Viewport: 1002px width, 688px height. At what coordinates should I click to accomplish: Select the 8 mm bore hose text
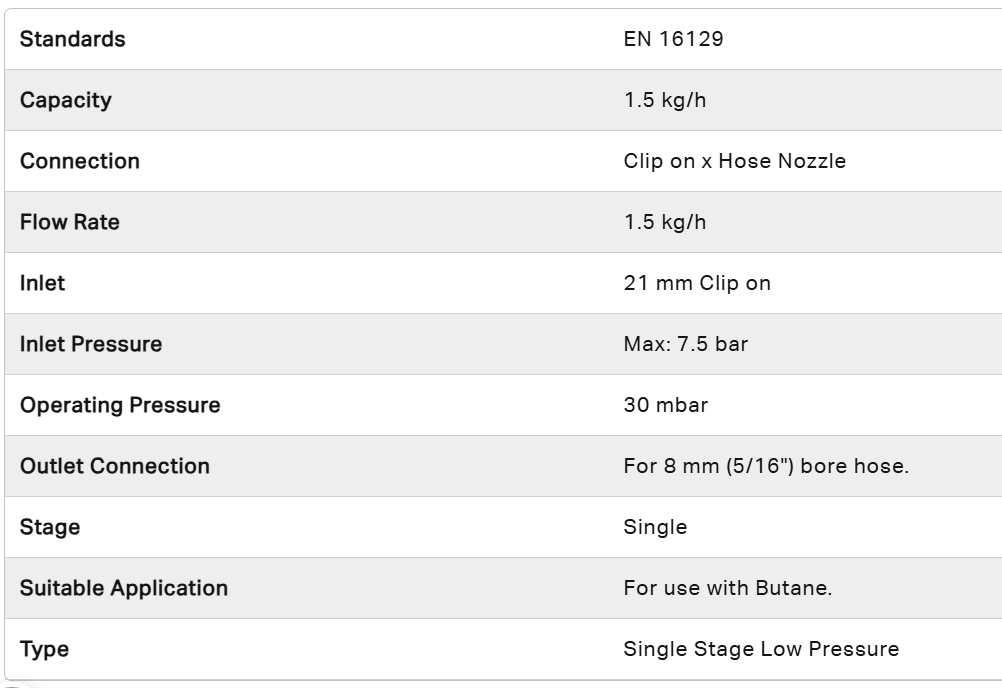tap(766, 466)
